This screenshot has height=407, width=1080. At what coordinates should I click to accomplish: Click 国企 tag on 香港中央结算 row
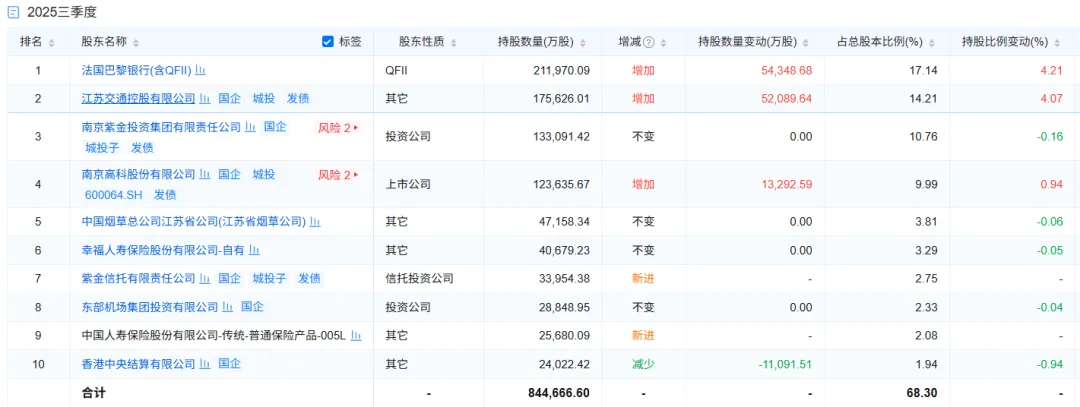tap(229, 363)
